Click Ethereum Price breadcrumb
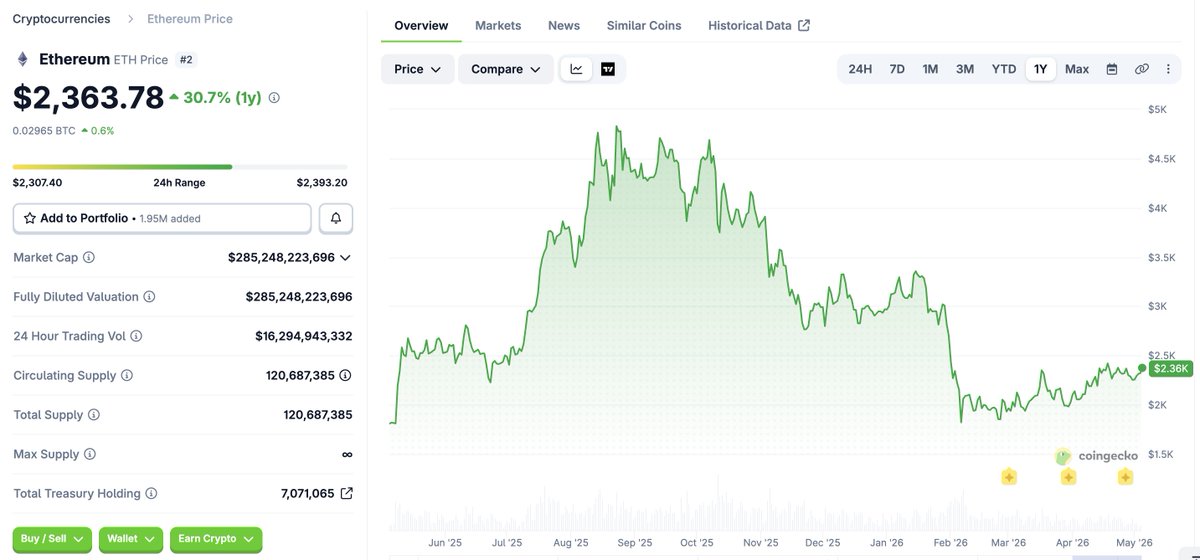This screenshot has width=1200, height=560. 190,19
